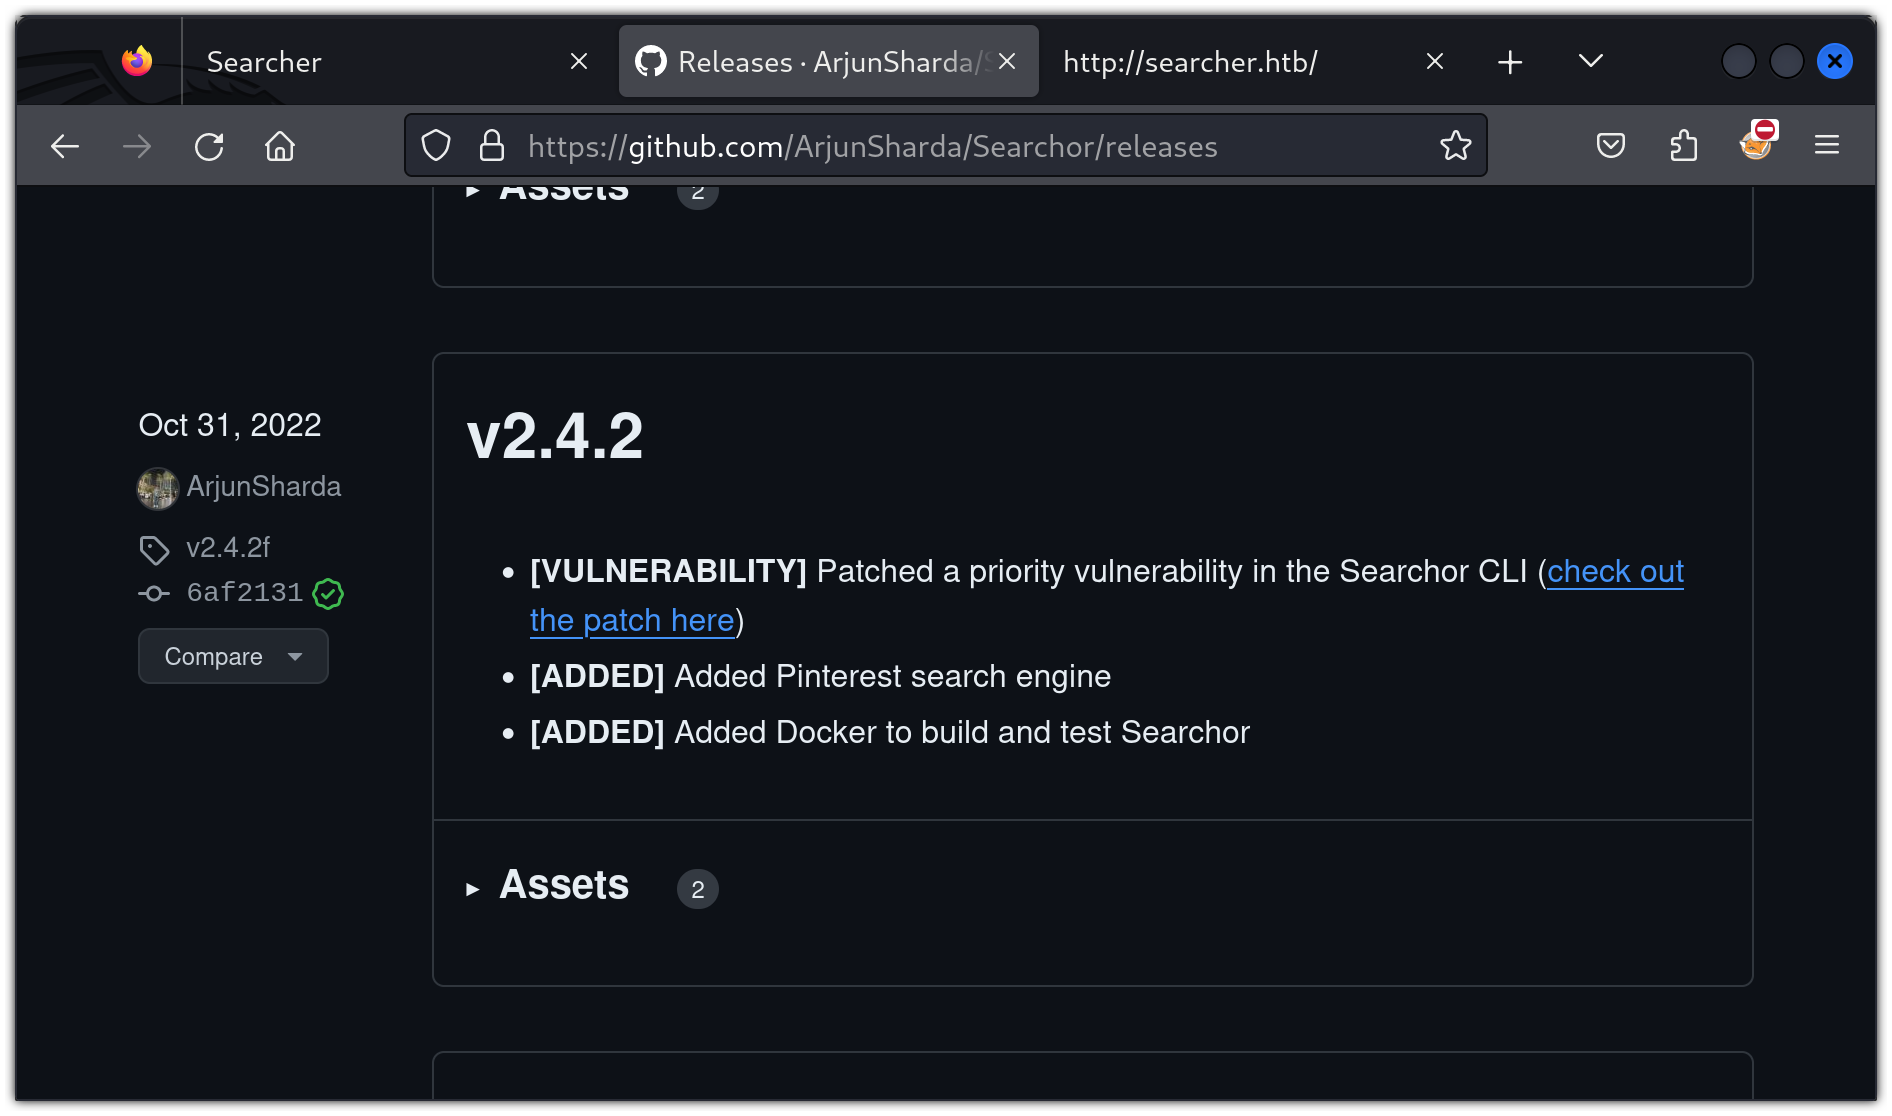
Task: Open the Compare dropdown button
Action: (x=233, y=656)
